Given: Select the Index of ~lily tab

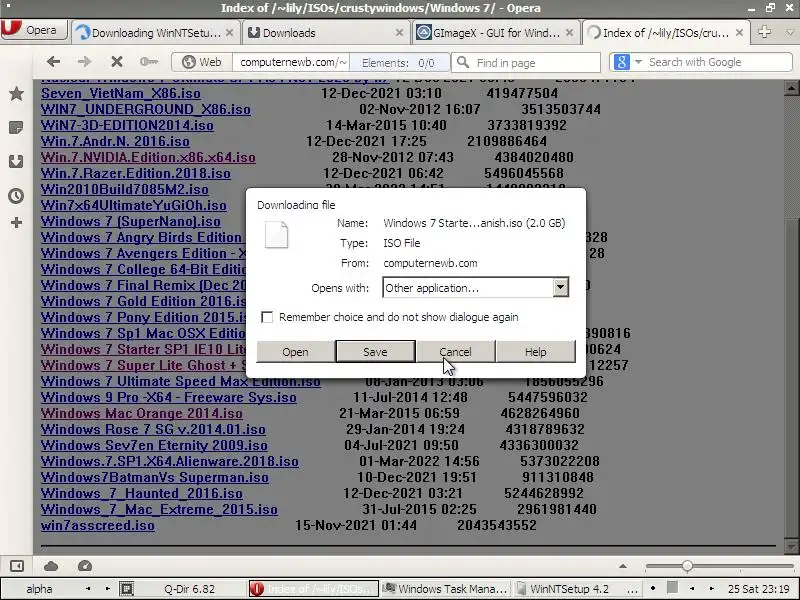Looking at the screenshot, I should tap(666, 33).
